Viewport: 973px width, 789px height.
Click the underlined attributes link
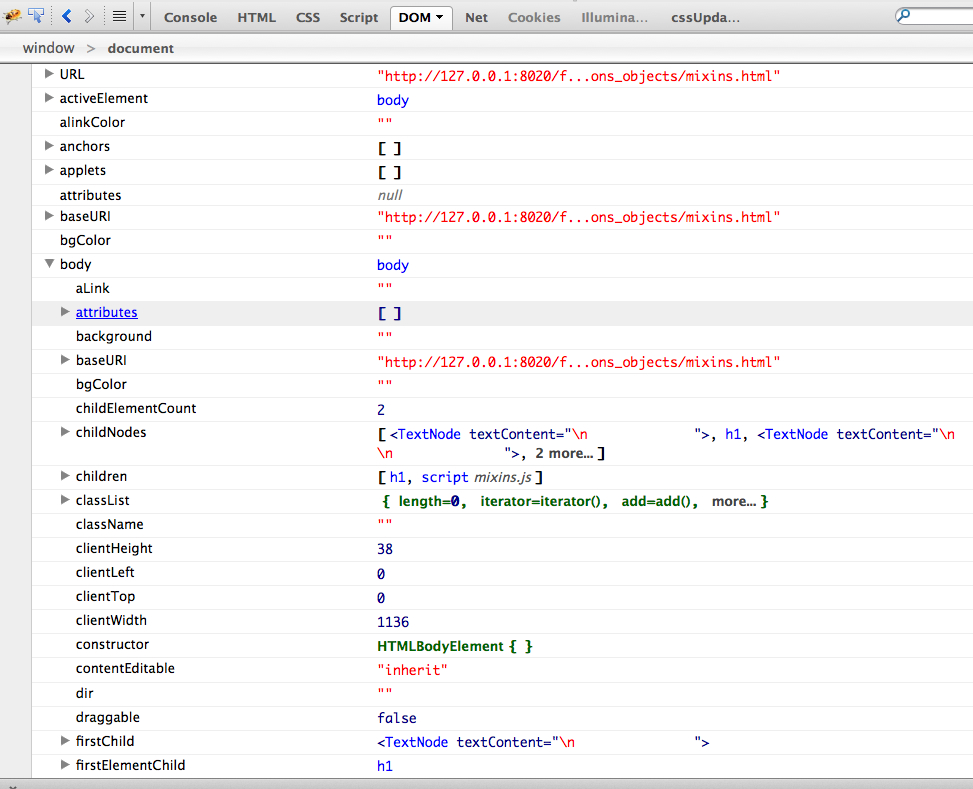[x=106, y=313]
